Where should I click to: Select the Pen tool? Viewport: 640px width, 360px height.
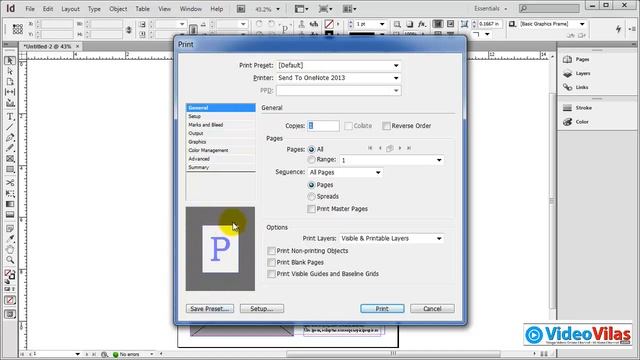[x=10, y=138]
